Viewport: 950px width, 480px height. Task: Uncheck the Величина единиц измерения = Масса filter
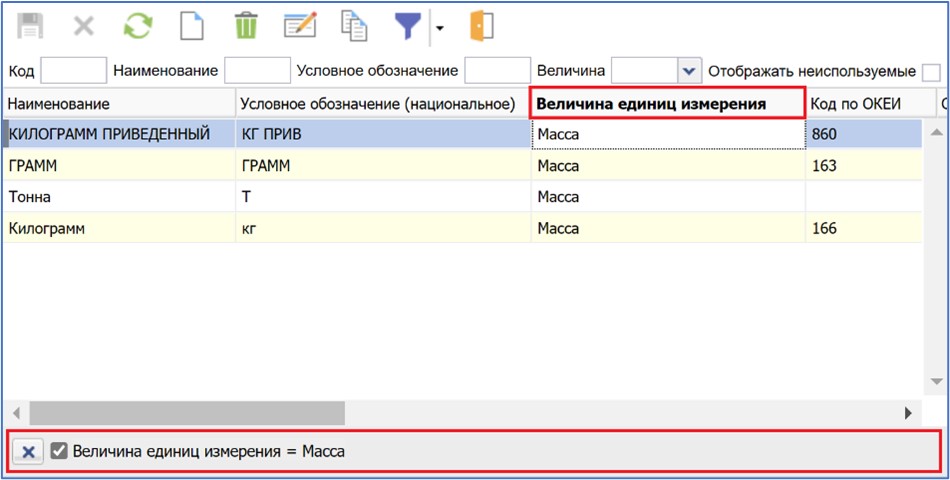(59, 451)
